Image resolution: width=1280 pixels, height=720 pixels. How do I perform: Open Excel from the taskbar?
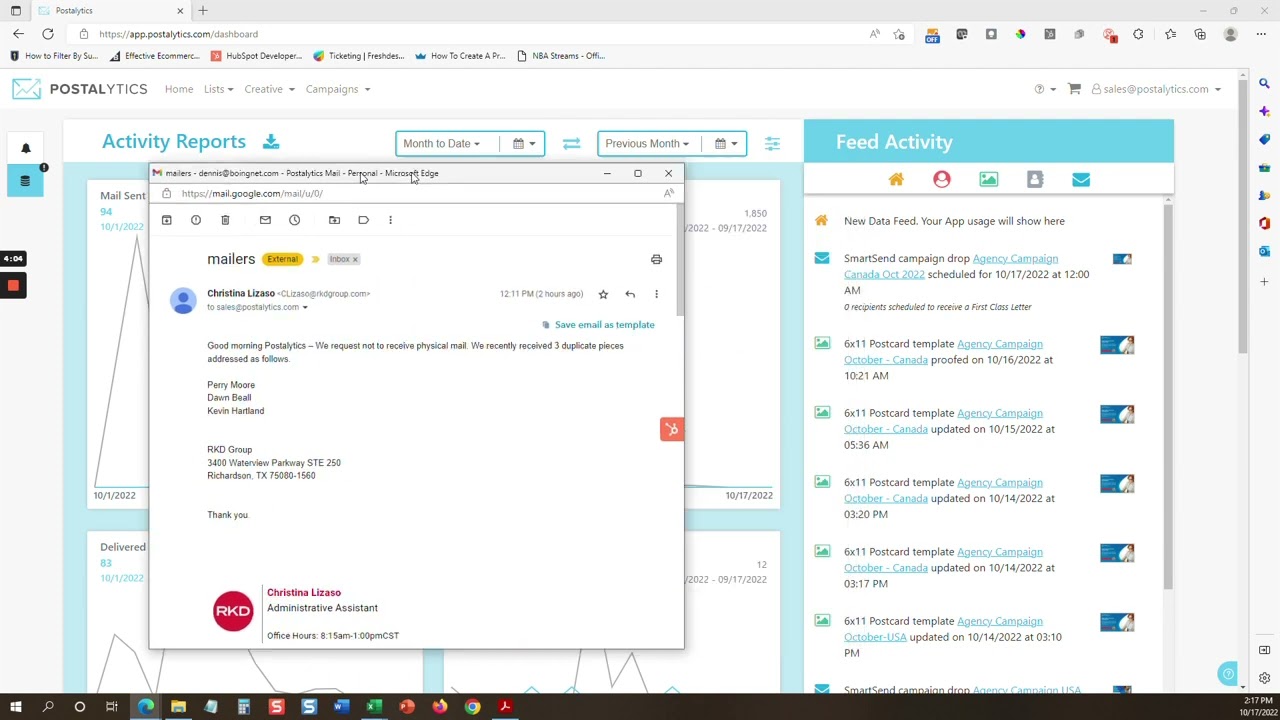tap(374, 707)
